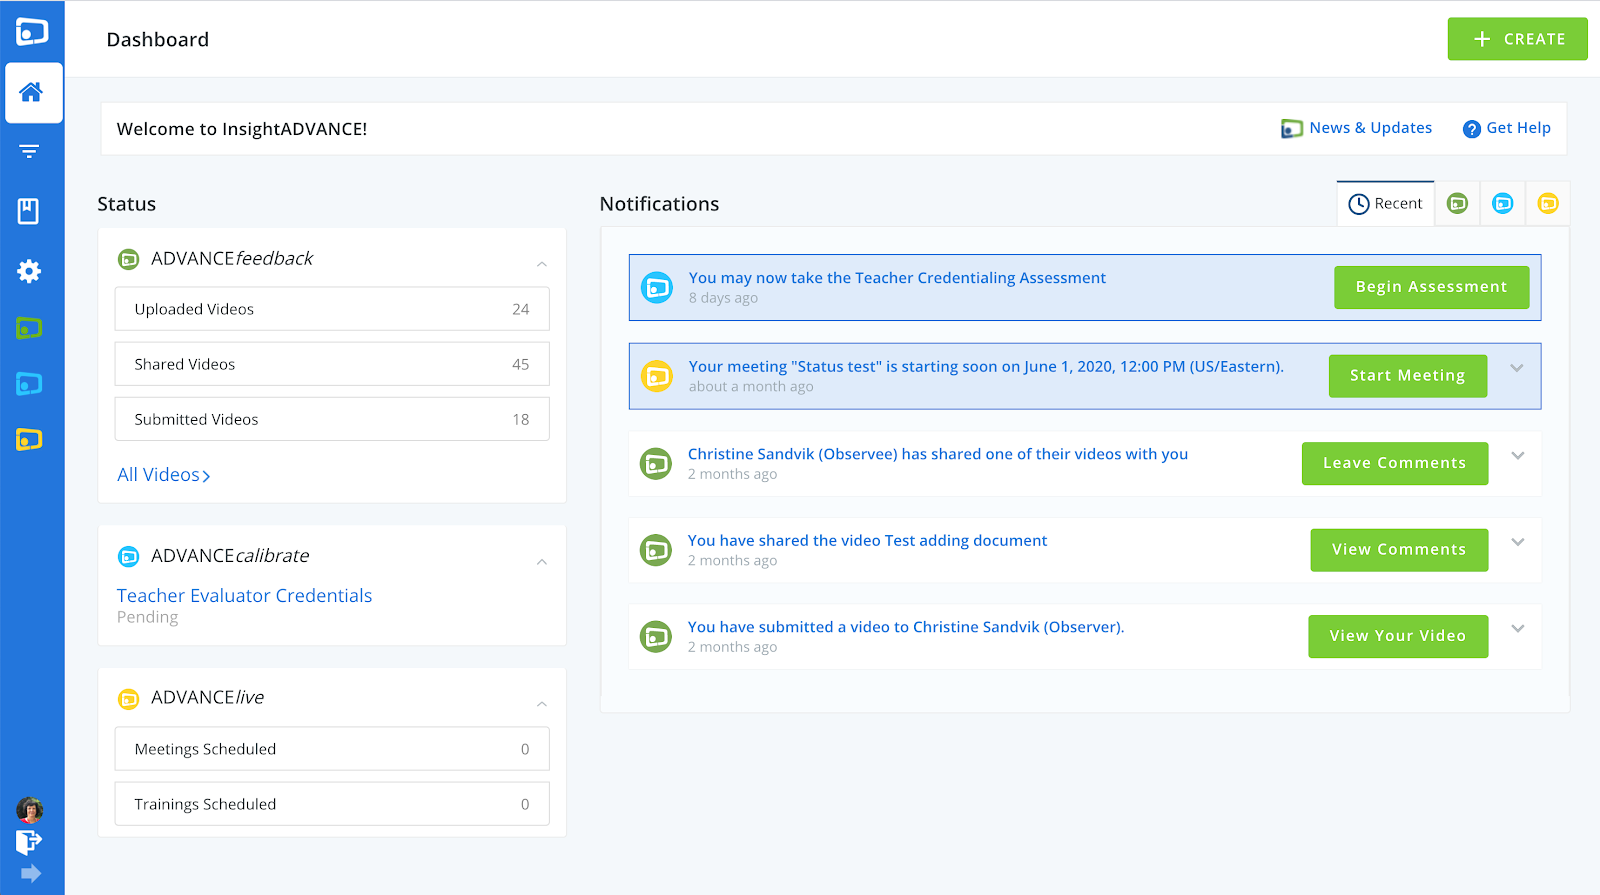Click icon beside Test adding document notification
The image size is (1600, 895).
pos(656,550)
